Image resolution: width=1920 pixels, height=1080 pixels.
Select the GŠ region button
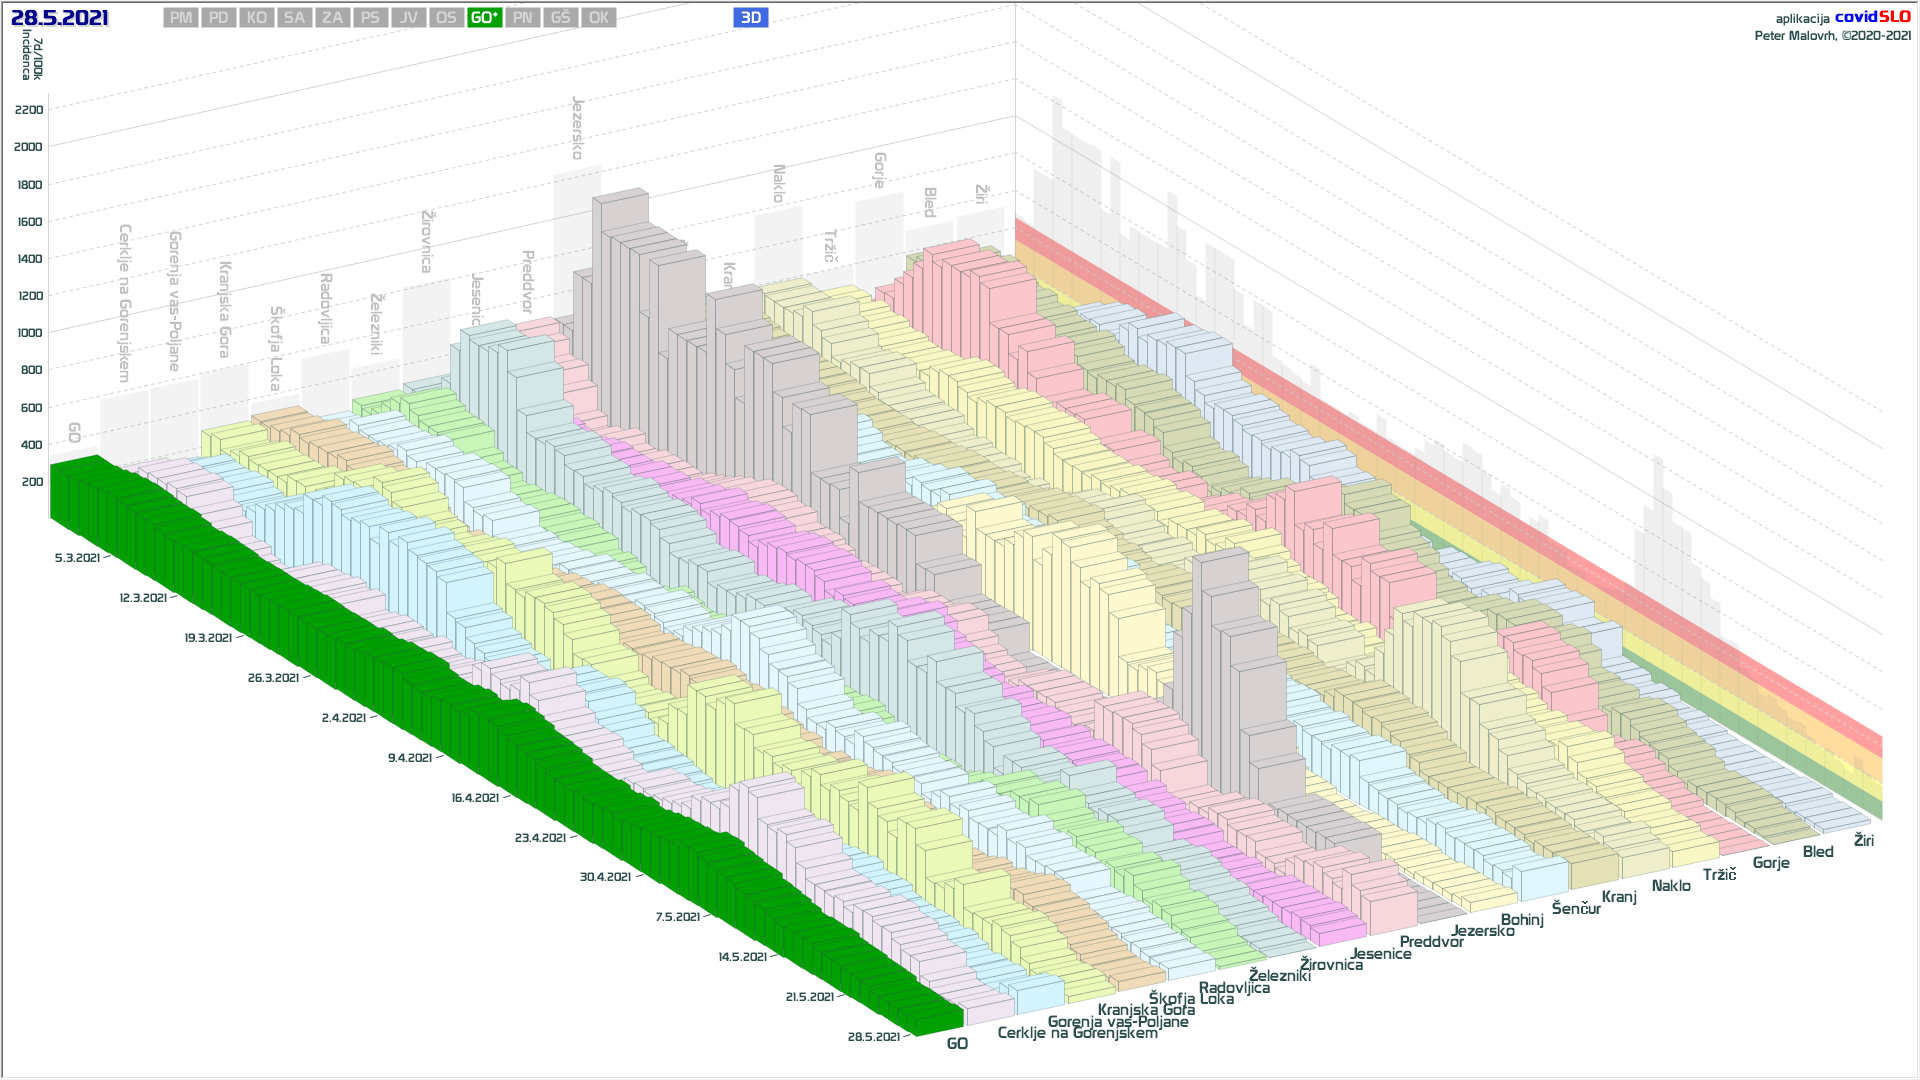point(560,18)
